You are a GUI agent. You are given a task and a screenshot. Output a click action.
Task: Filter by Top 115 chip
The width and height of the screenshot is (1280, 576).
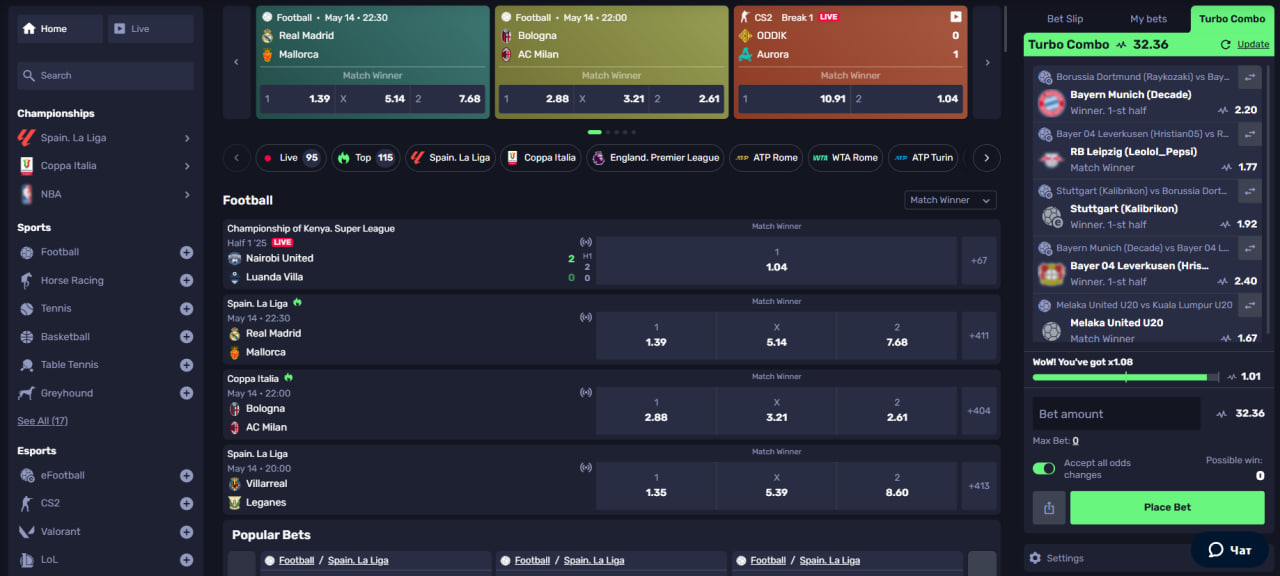(x=365, y=158)
